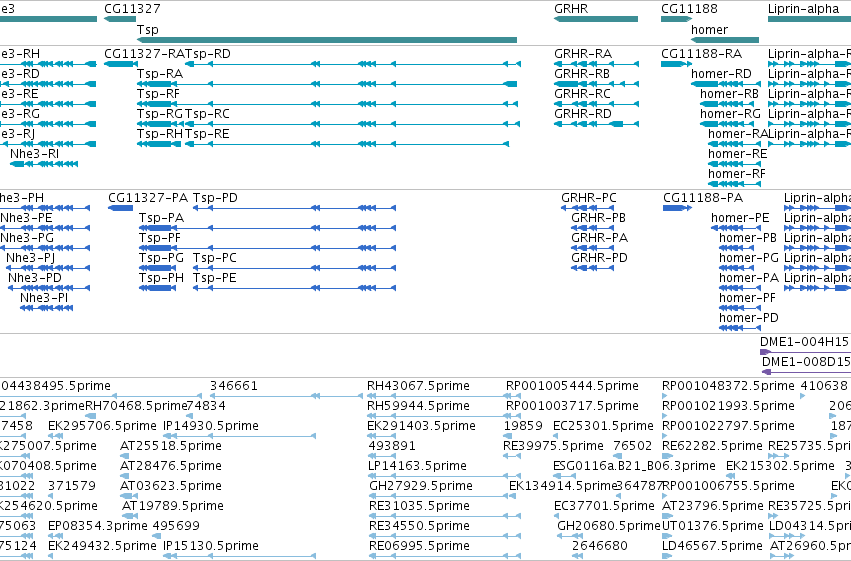Open the homer-PE protein label
The image size is (851, 561).
tap(740, 218)
